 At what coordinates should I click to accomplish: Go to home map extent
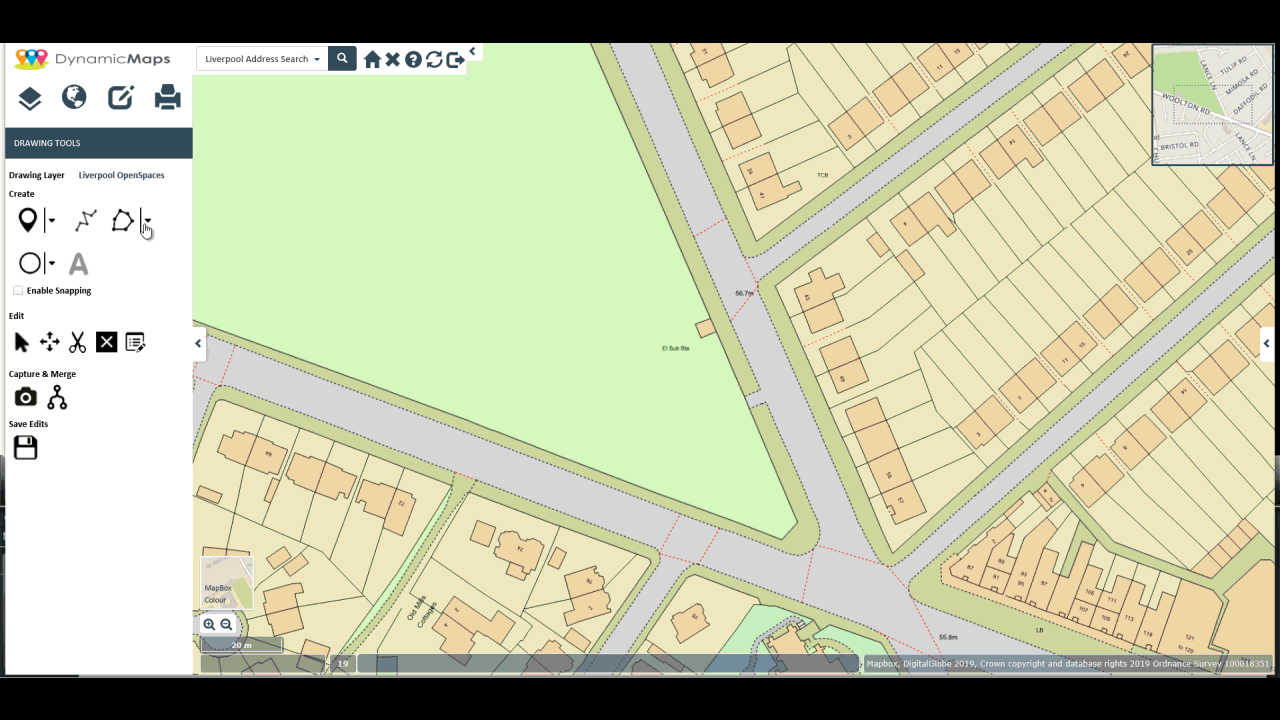pos(372,60)
